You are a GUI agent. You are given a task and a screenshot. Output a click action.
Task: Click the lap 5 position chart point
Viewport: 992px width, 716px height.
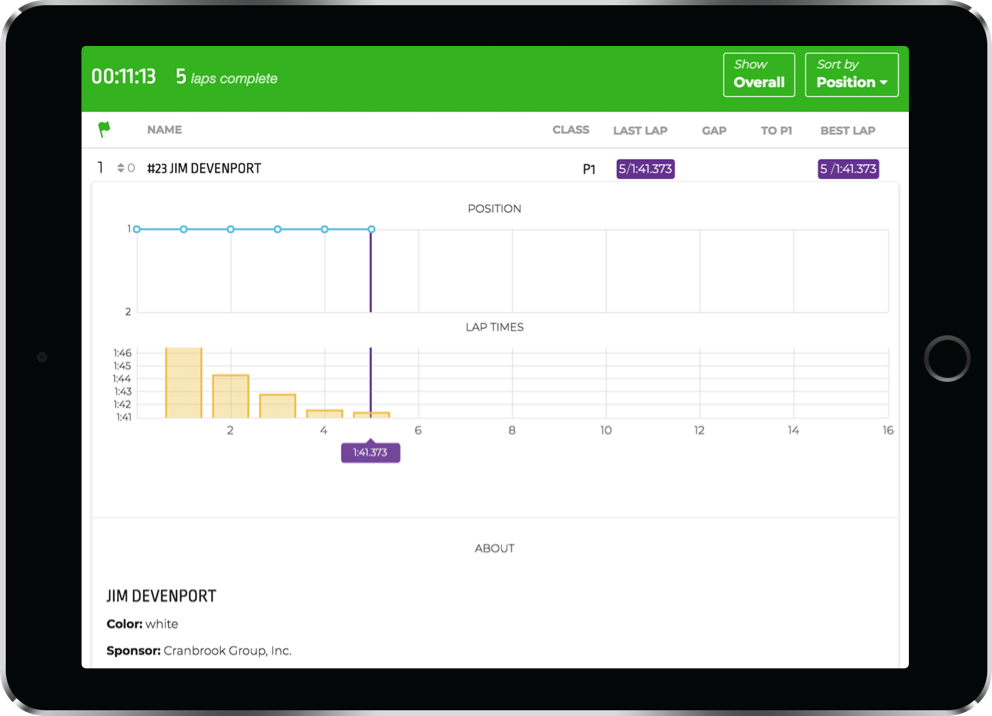(x=371, y=229)
